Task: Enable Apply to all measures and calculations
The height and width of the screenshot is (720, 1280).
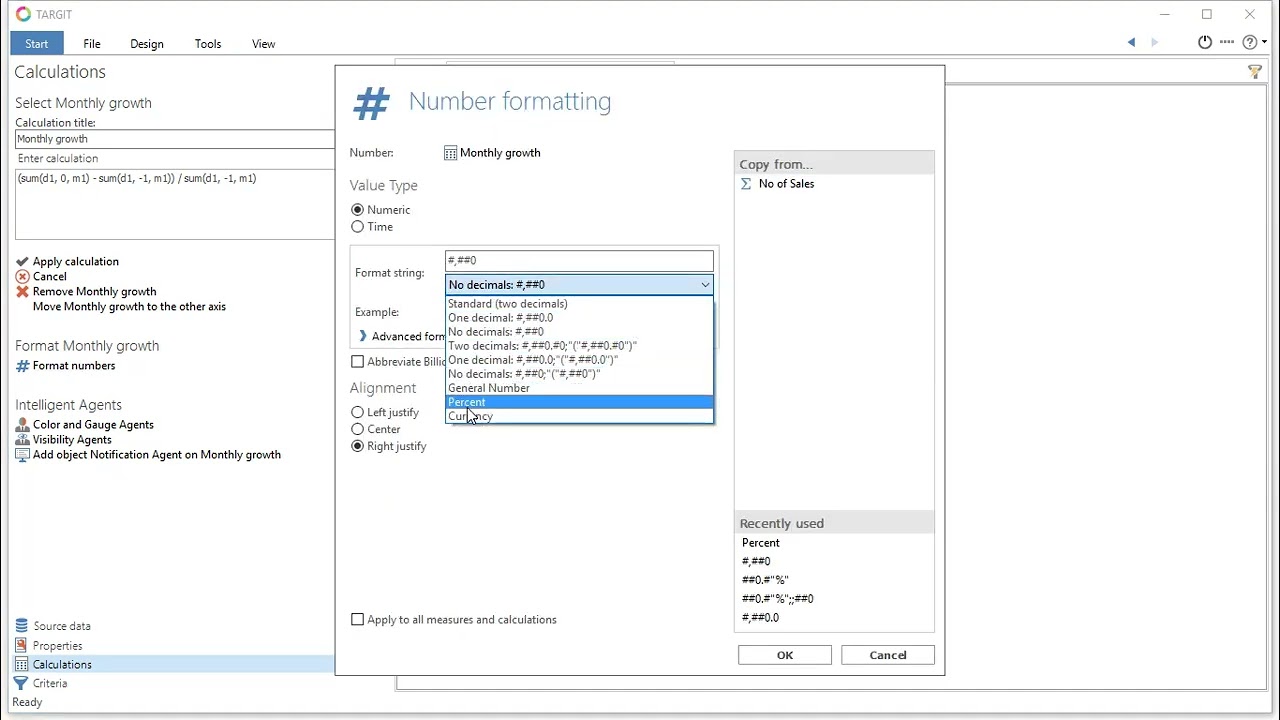Action: 358,620
